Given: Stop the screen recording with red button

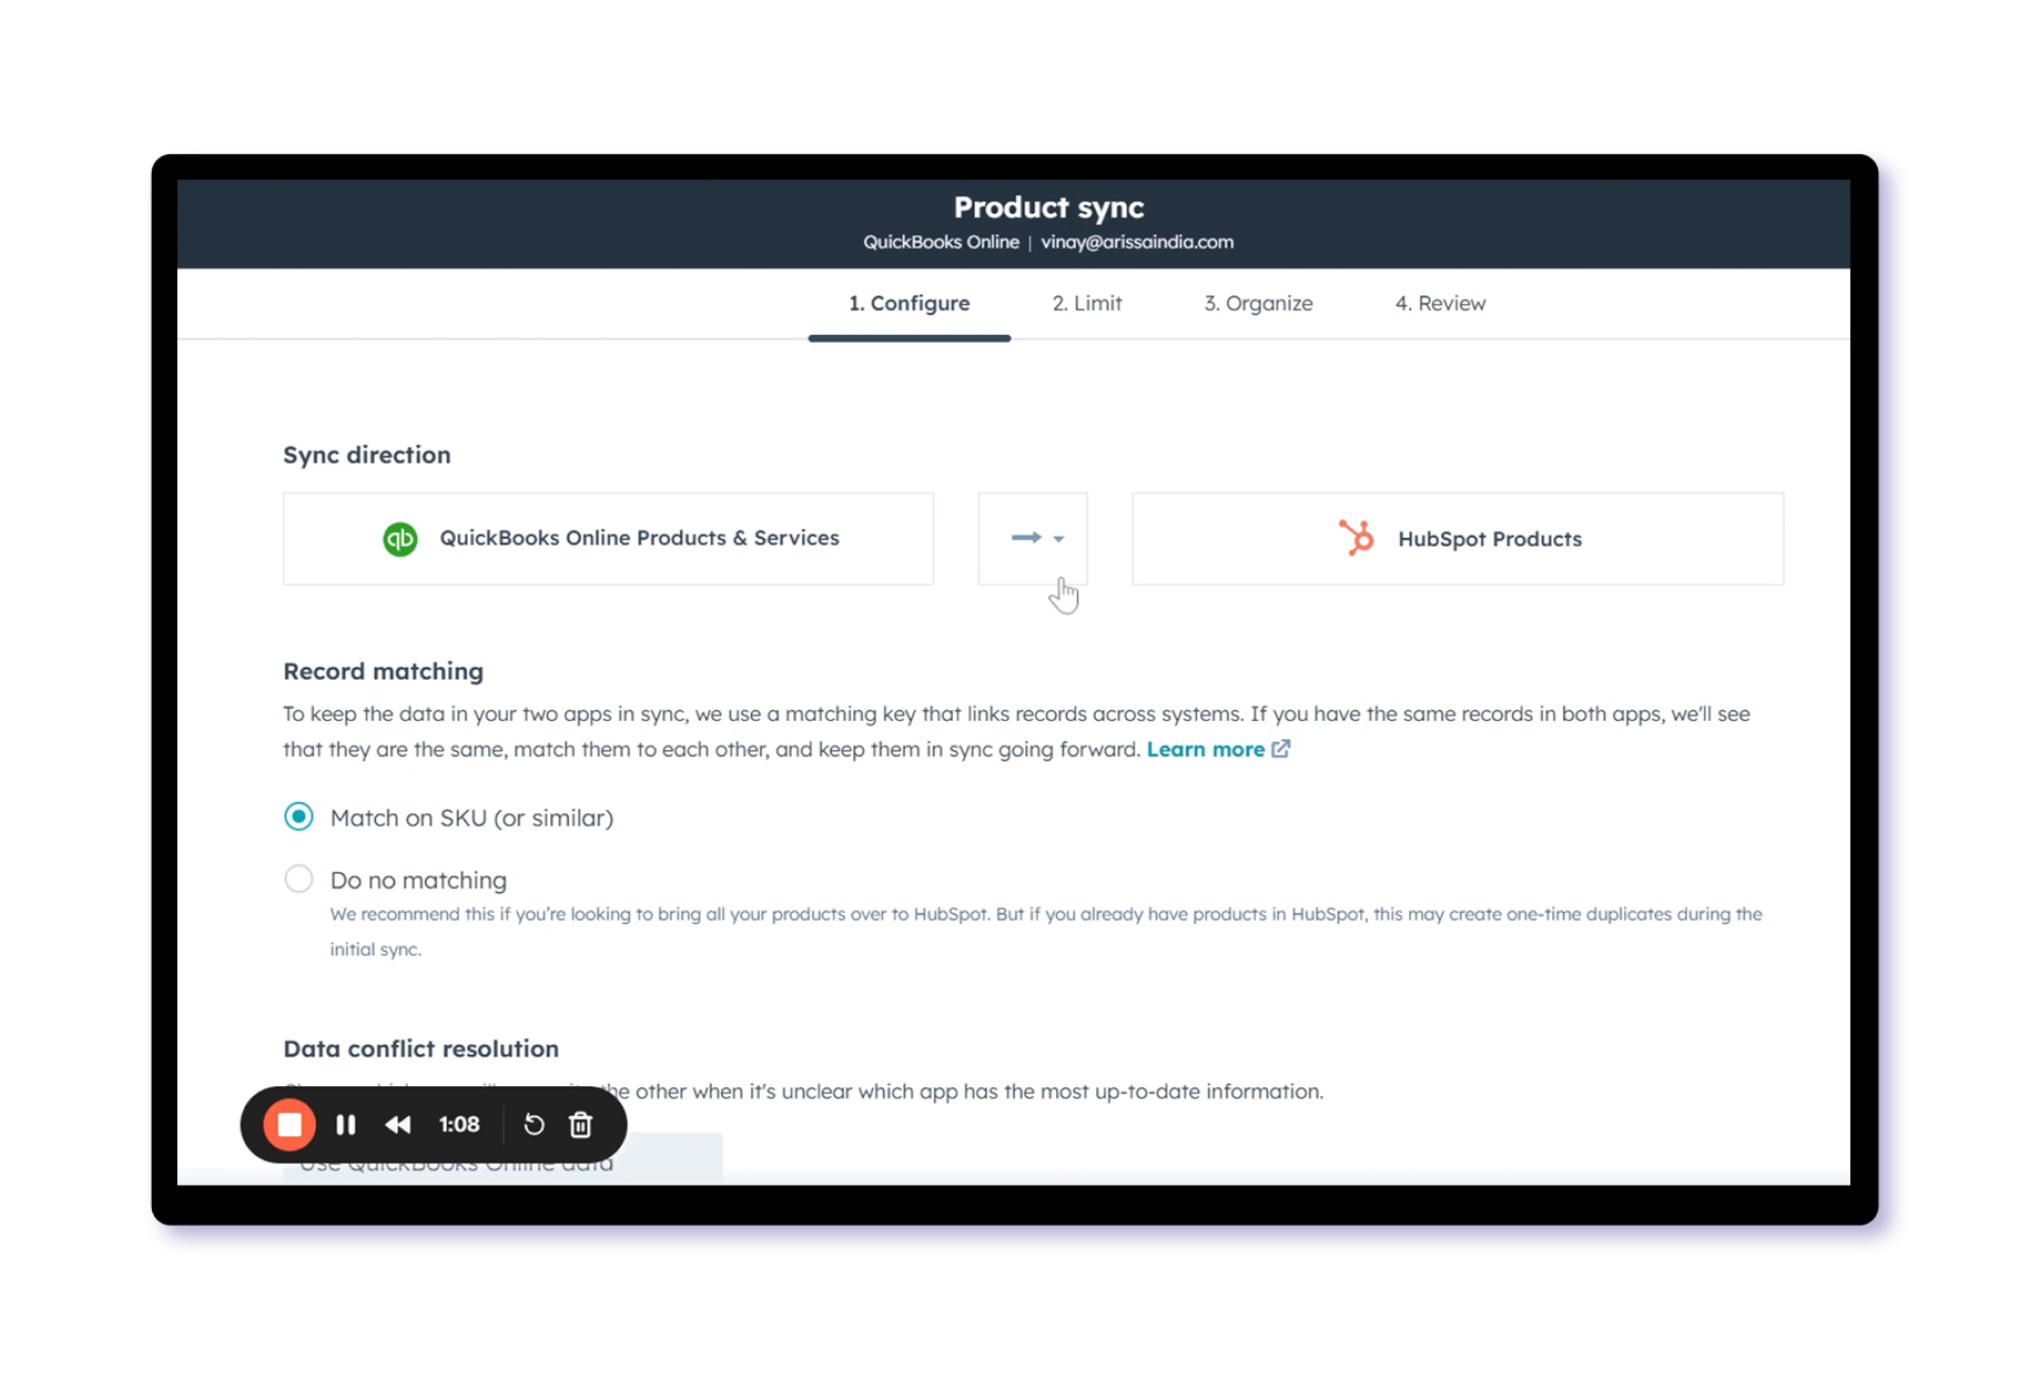Looking at the screenshot, I should 289,1124.
